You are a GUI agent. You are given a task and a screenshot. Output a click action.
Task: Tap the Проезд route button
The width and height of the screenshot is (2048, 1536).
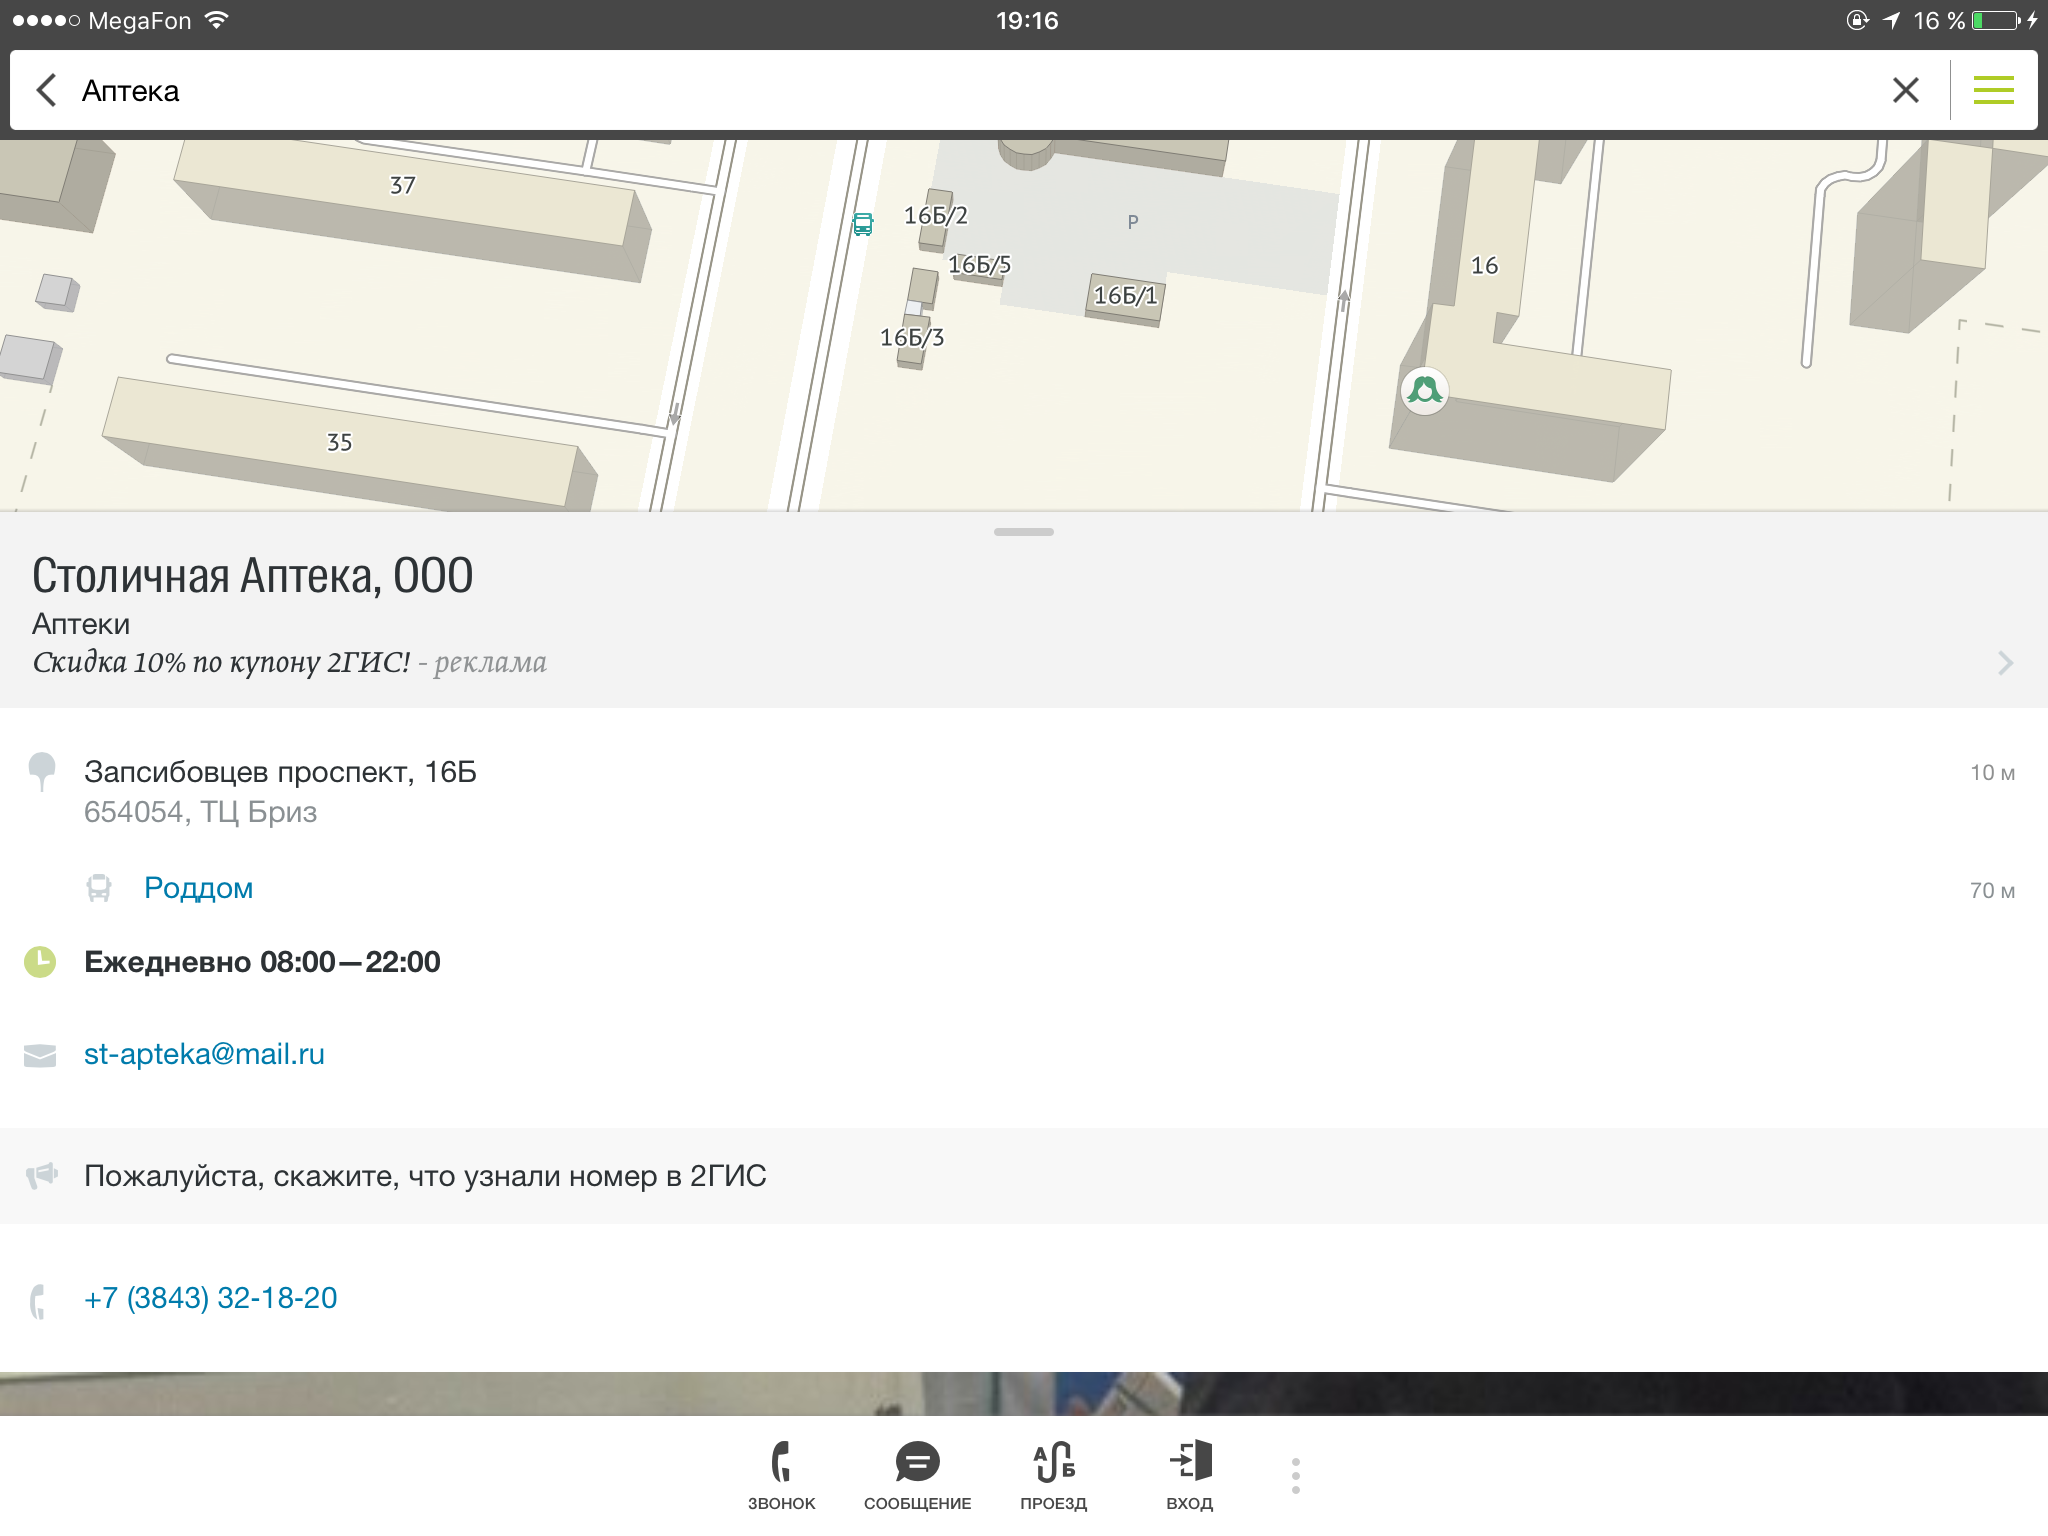pyautogui.click(x=1054, y=1476)
